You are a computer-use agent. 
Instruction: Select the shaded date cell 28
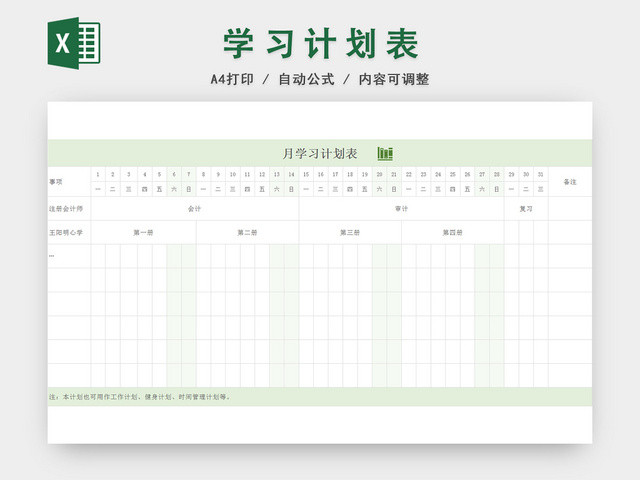tap(497, 174)
